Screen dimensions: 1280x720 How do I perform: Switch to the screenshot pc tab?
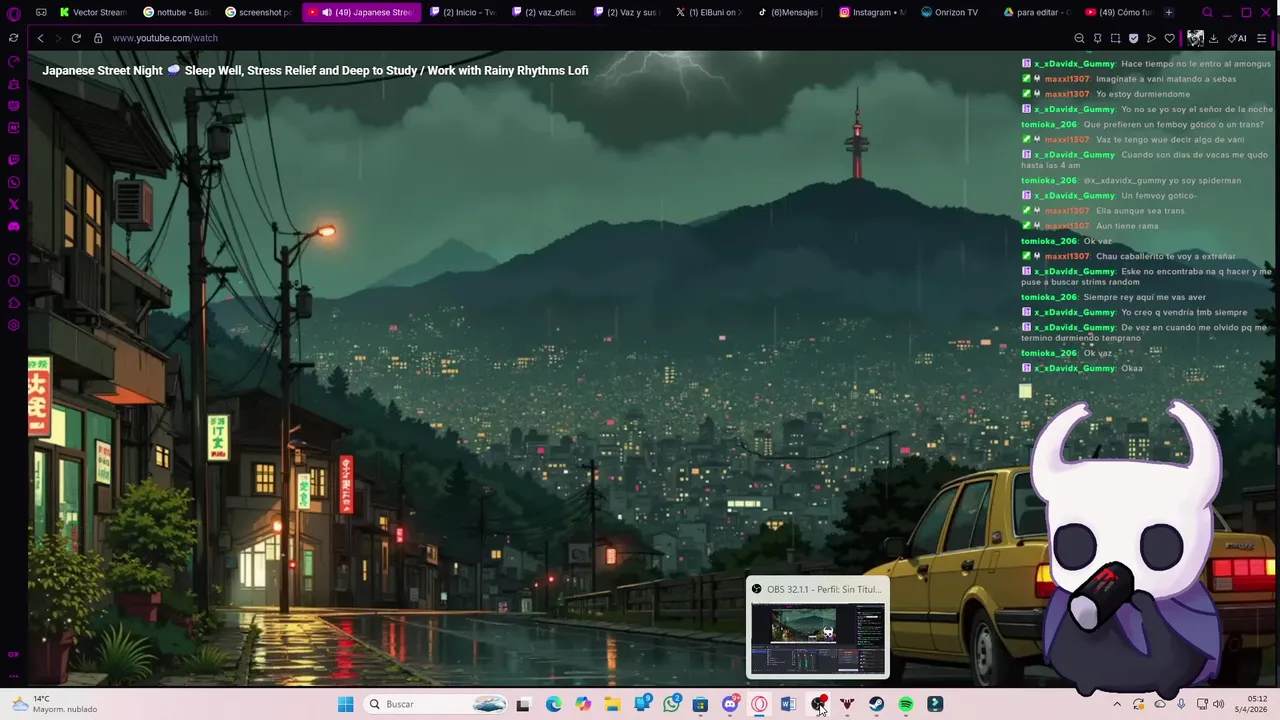coord(258,12)
